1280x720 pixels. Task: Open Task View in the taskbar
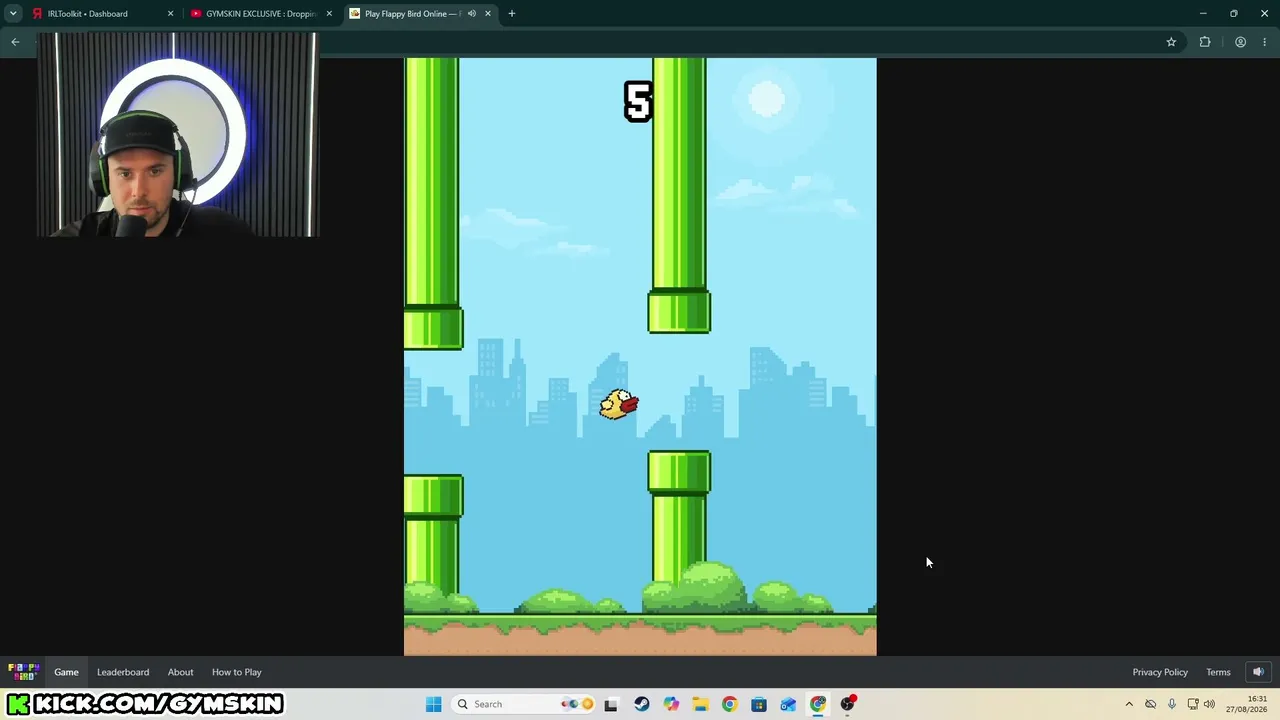click(611, 704)
